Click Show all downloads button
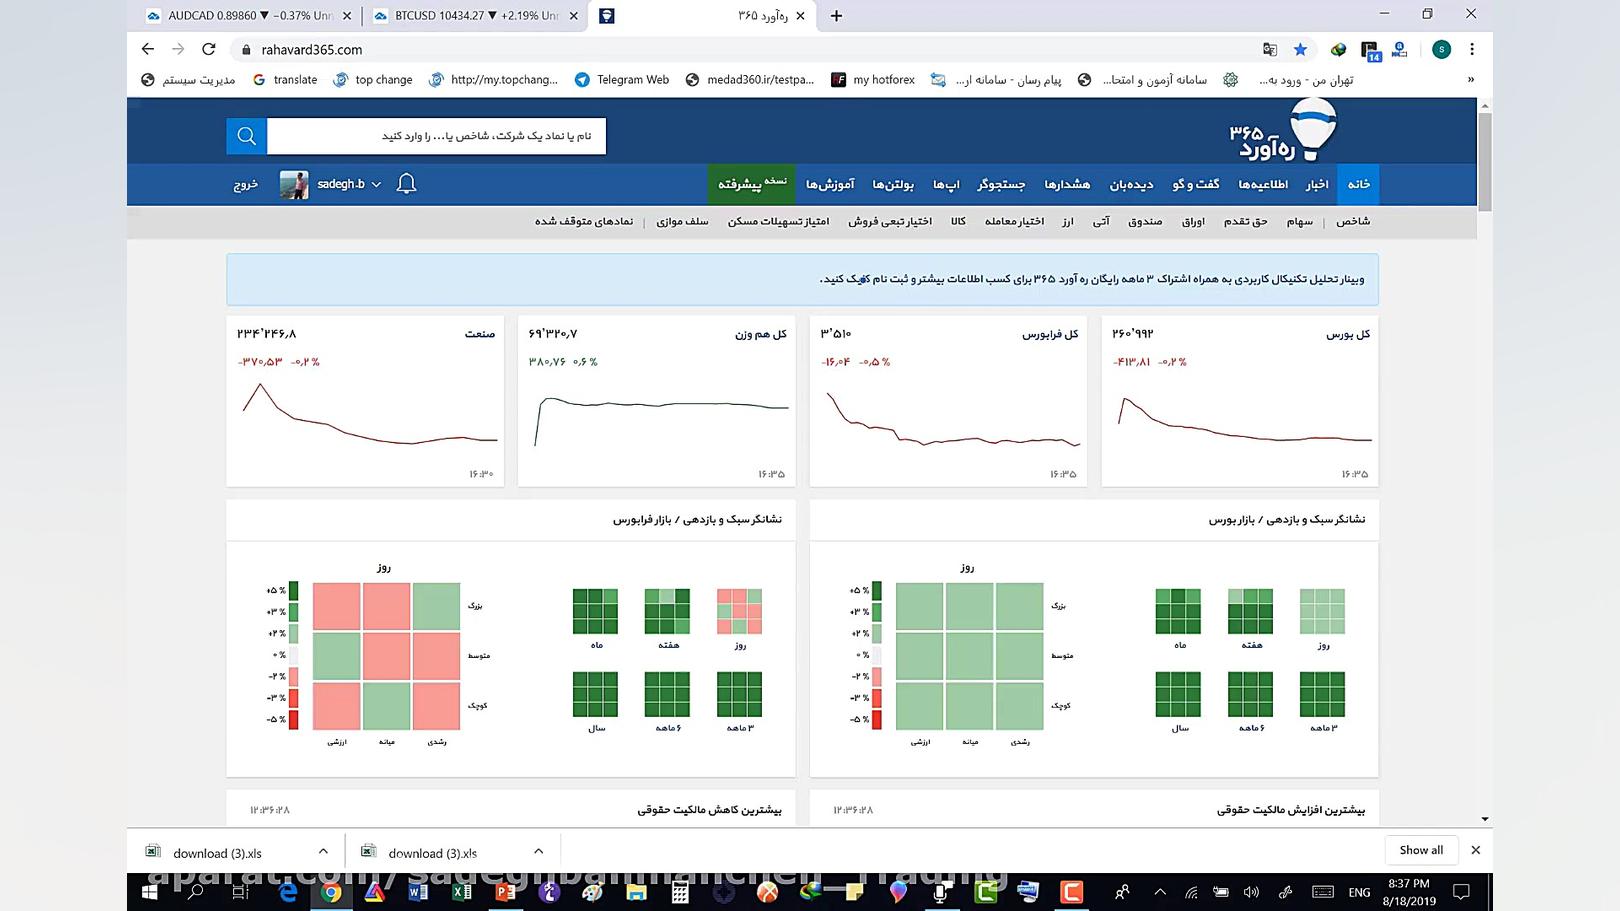This screenshot has width=1620, height=911. tap(1421, 850)
